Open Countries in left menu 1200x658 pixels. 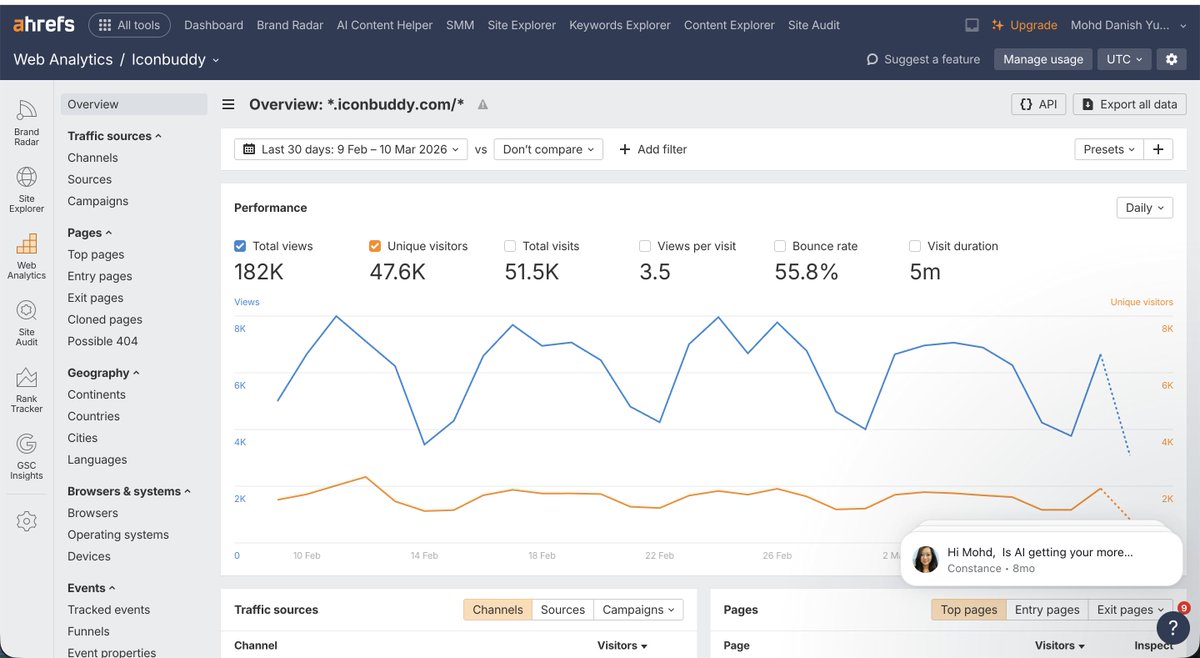point(94,416)
